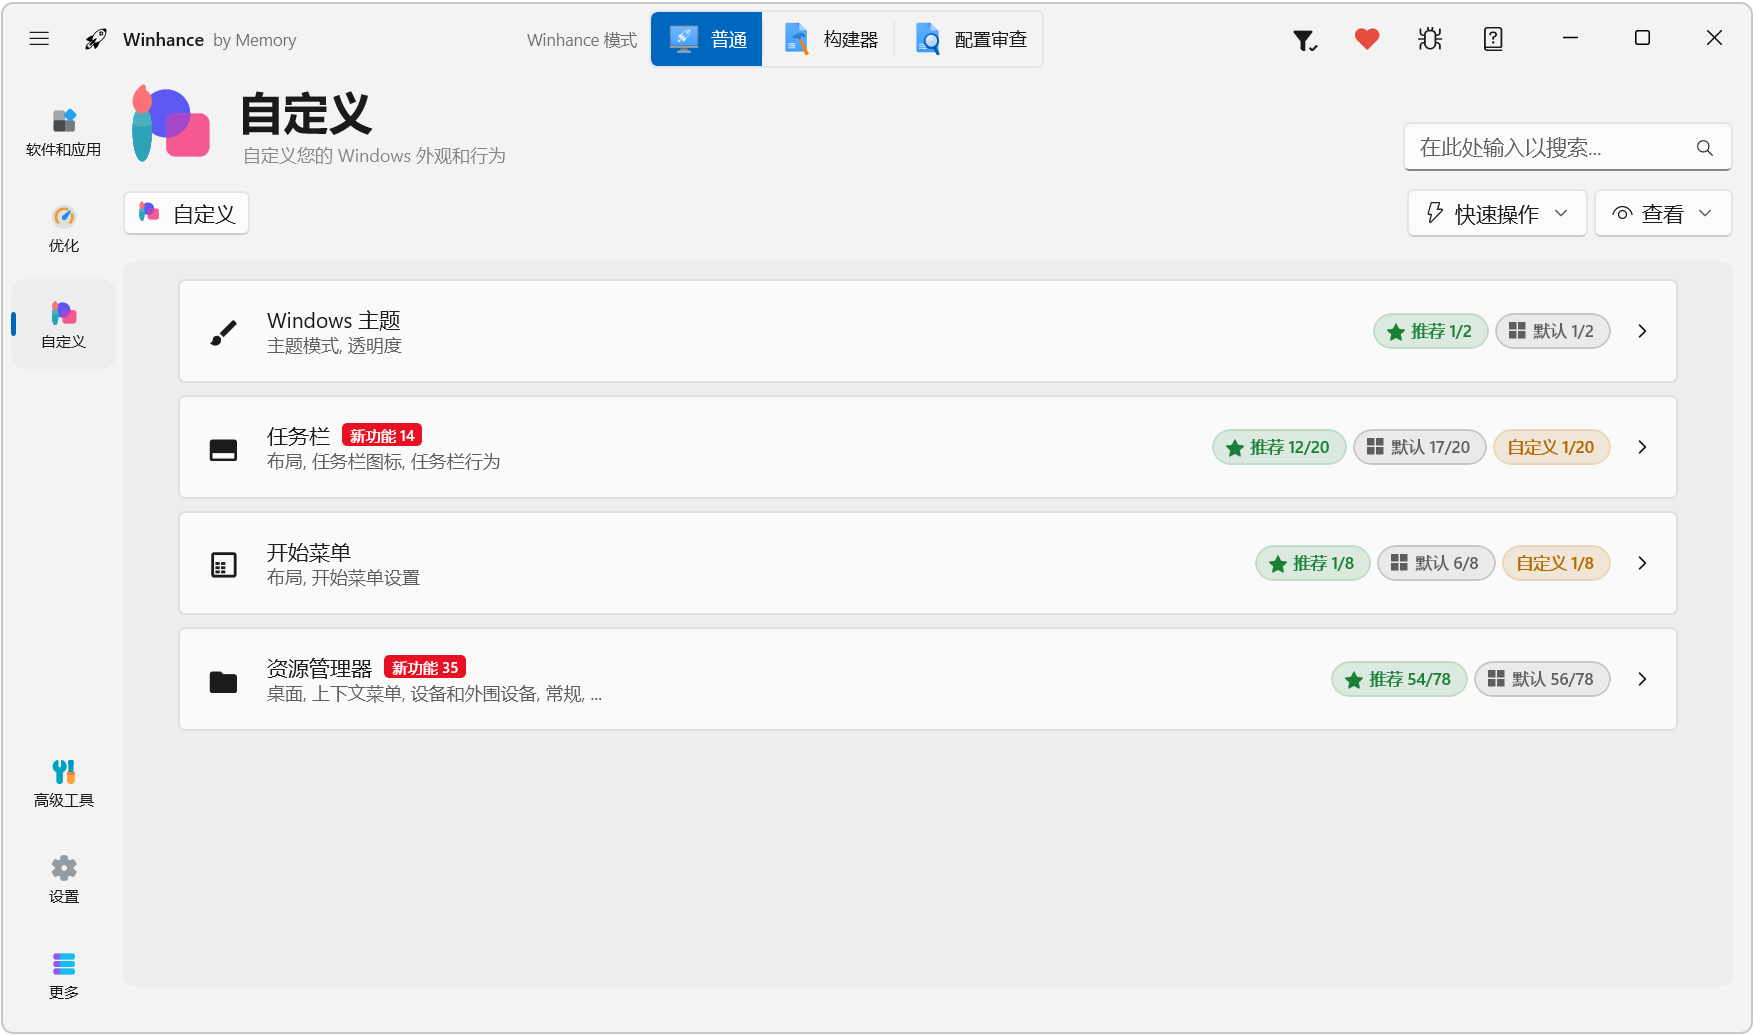Close the Winhance window
The image size is (1754, 1035).
[1714, 38]
